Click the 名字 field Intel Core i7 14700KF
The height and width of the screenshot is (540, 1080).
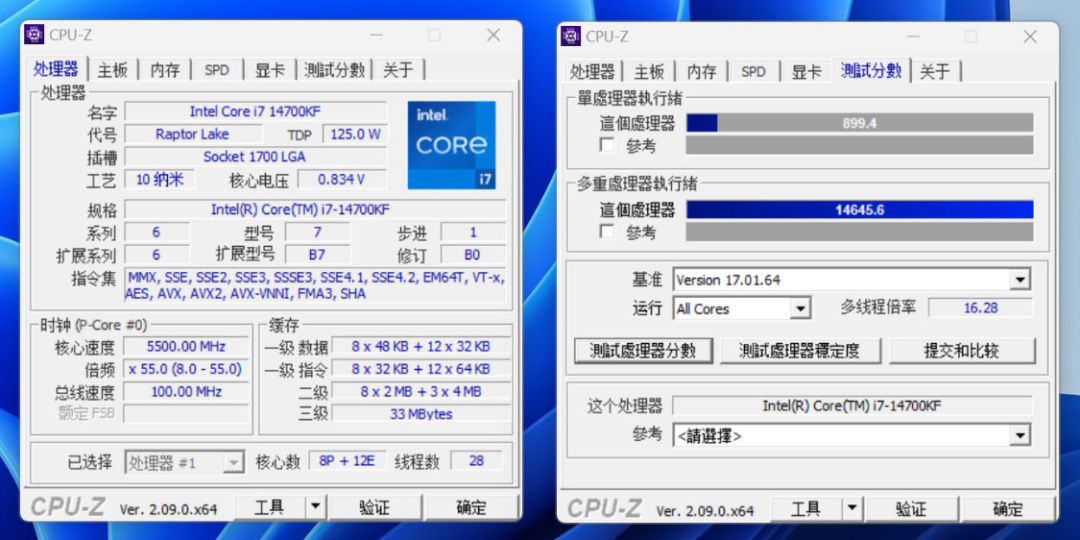[256, 111]
